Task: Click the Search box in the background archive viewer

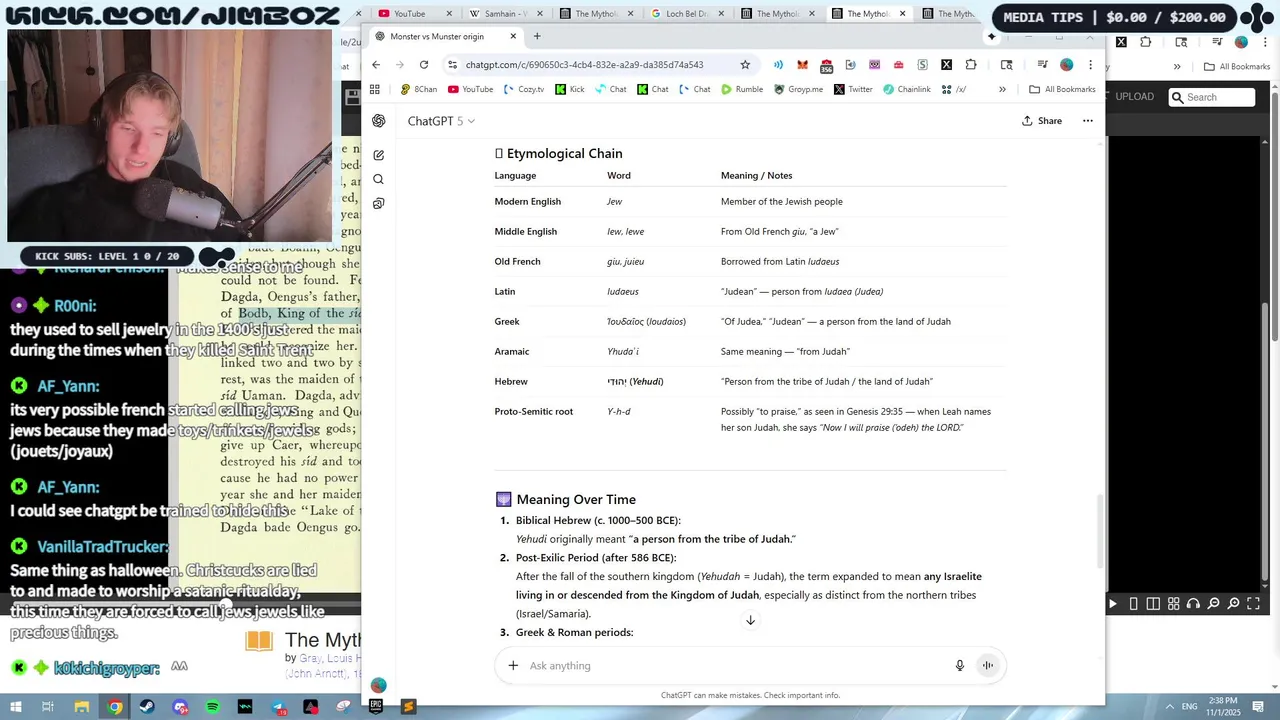Action: pyautogui.click(x=1212, y=97)
